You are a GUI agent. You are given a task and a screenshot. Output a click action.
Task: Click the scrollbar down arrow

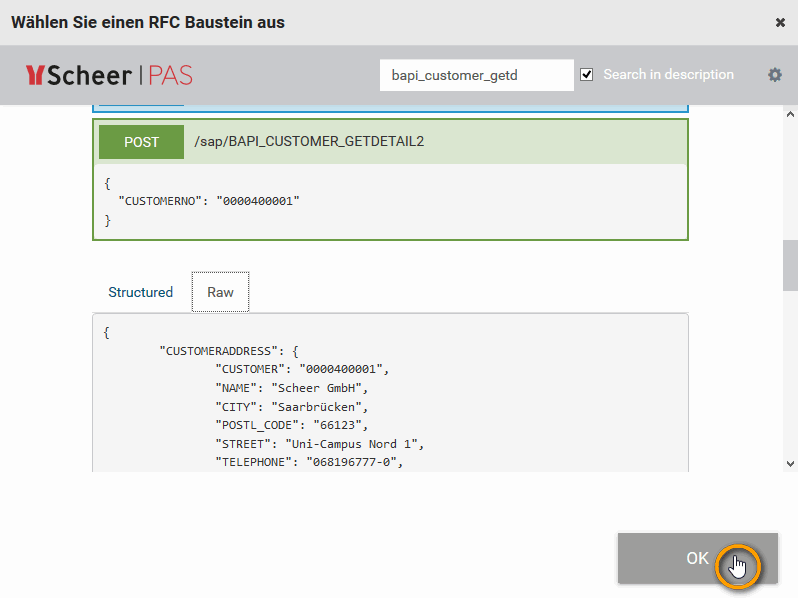(x=790, y=463)
